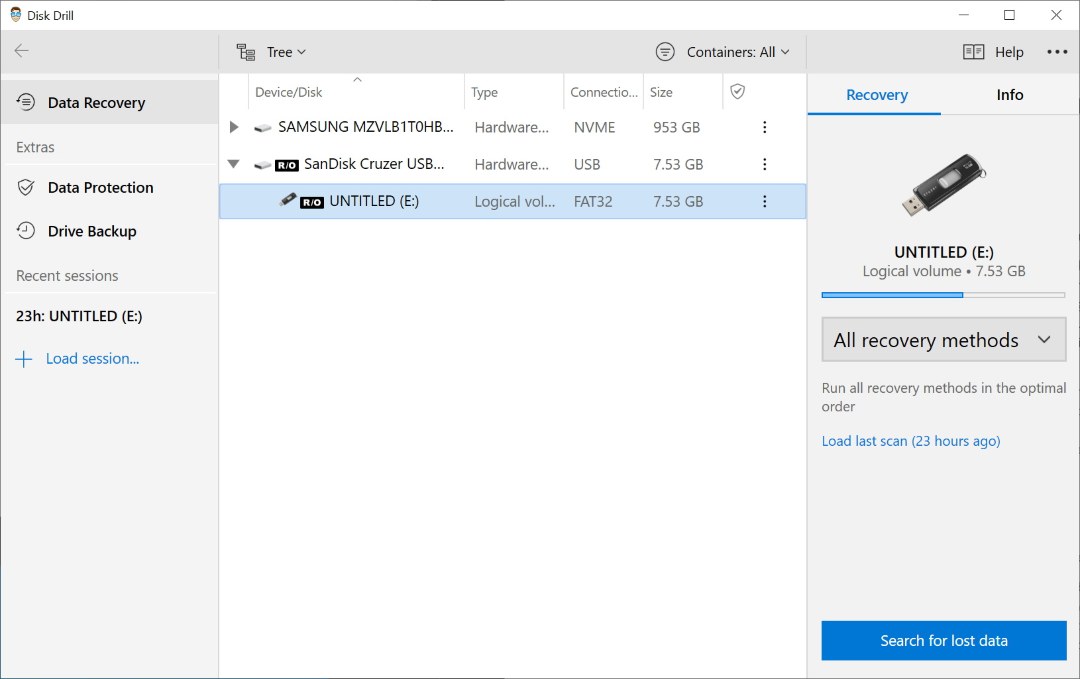Click the Drive Backup clock icon
1080x679 pixels.
[25, 231]
